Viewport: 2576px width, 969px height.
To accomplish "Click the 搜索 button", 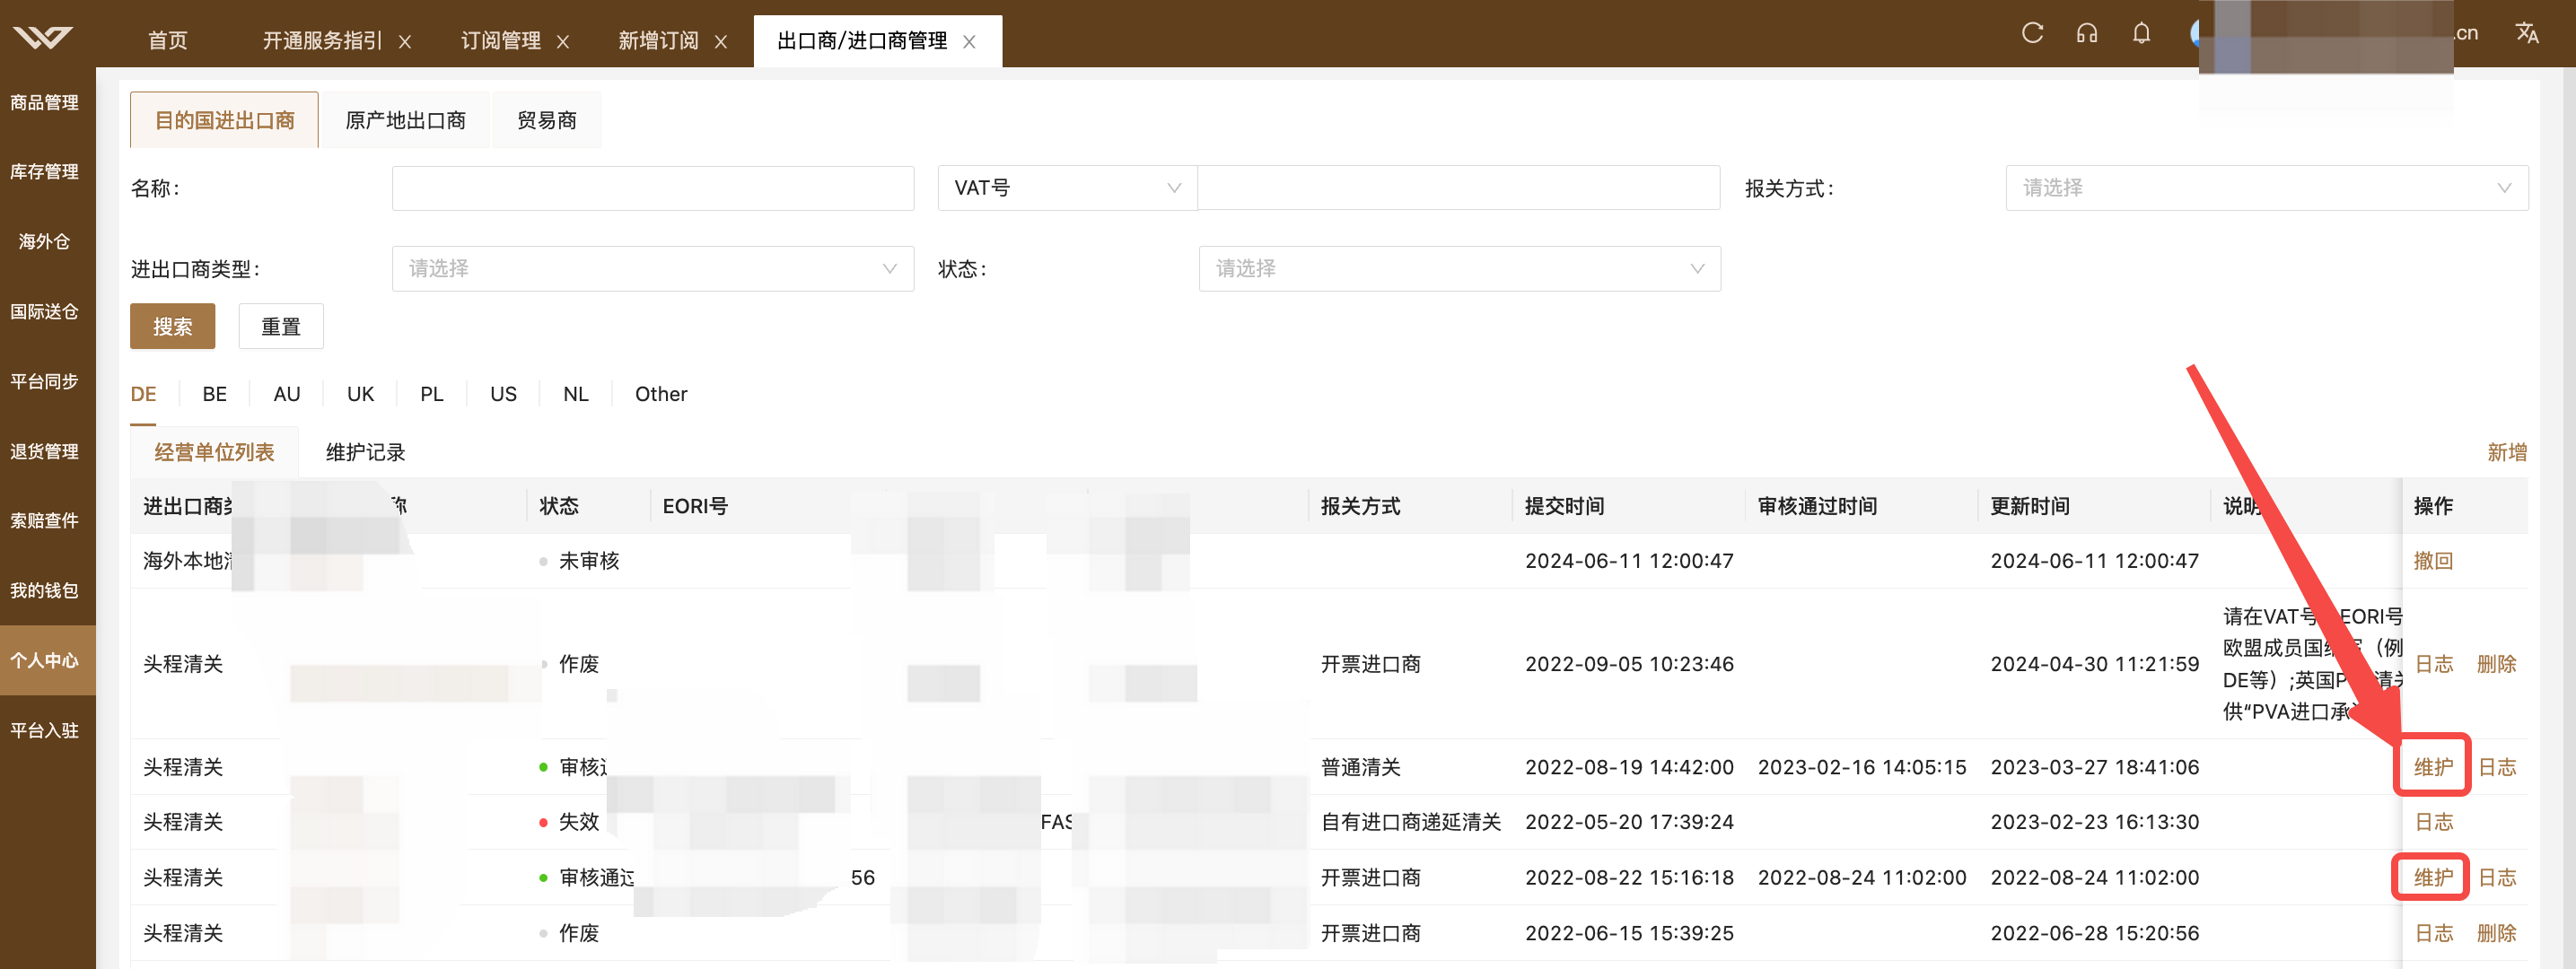I will (x=172, y=327).
